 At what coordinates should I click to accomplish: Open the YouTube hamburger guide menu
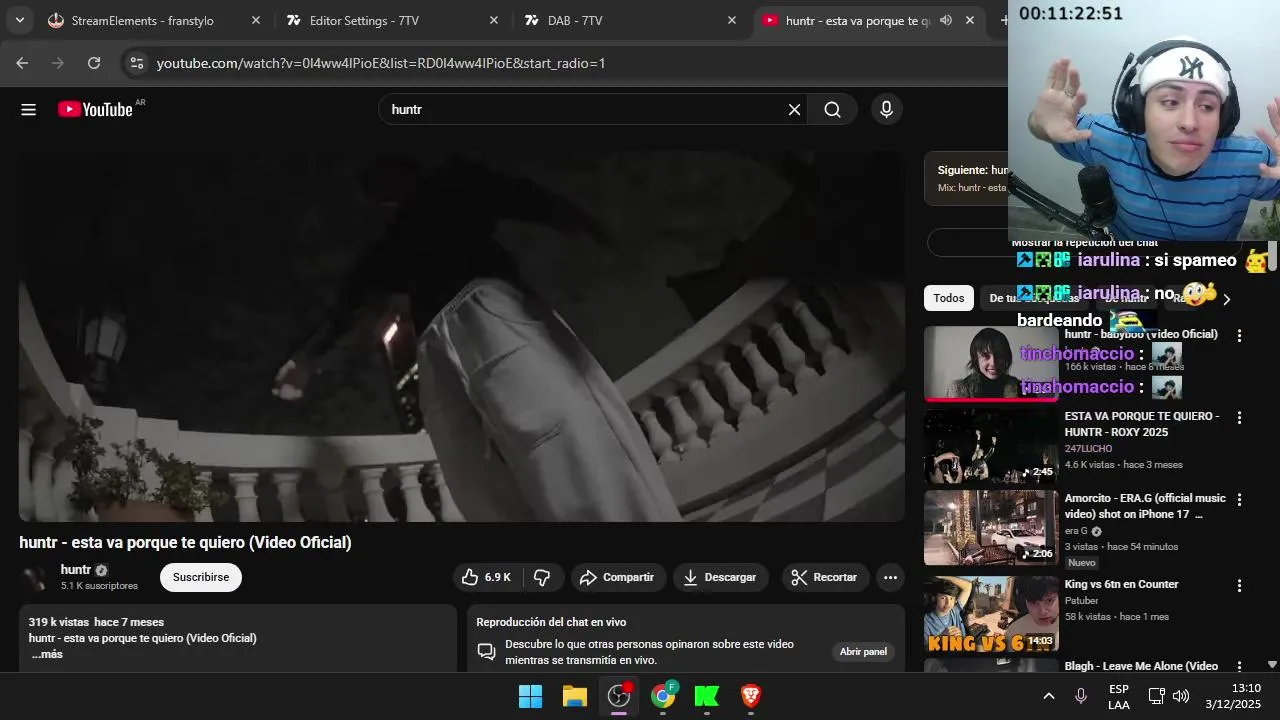28,110
